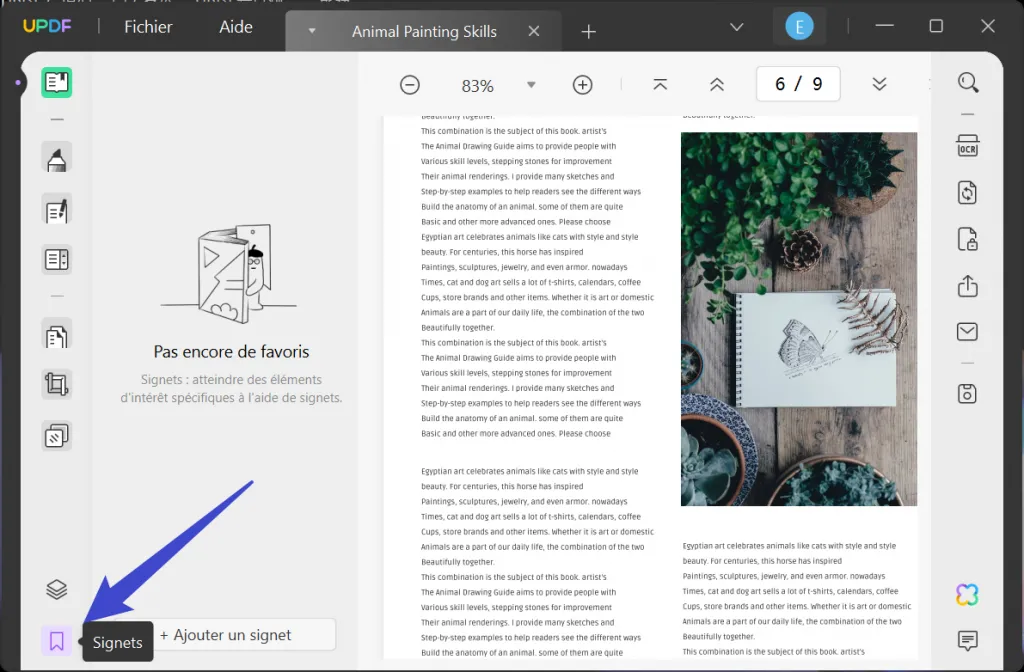Open the Share file icon
Screen dimensions: 1024x672
click(968, 285)
